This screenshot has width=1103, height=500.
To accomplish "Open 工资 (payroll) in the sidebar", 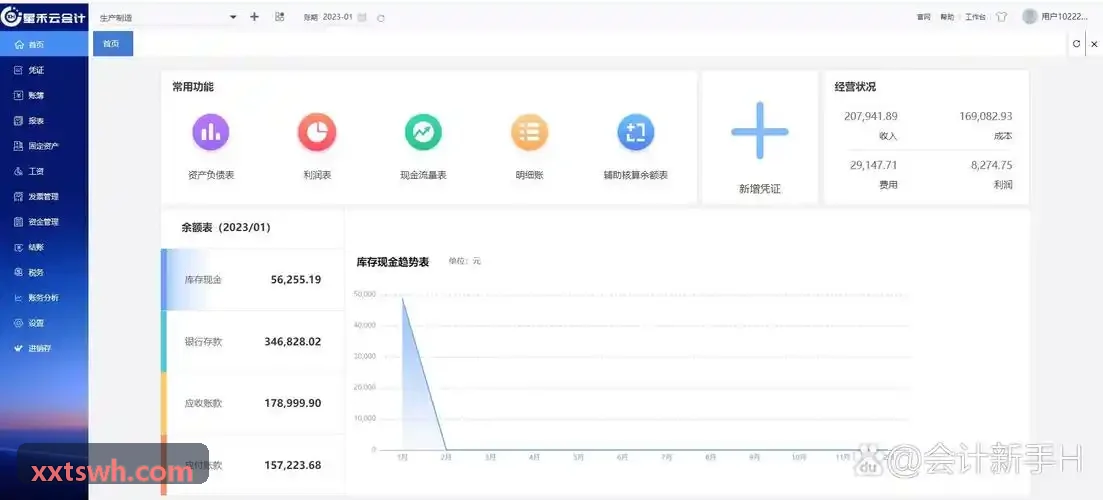I will (44, 172).
